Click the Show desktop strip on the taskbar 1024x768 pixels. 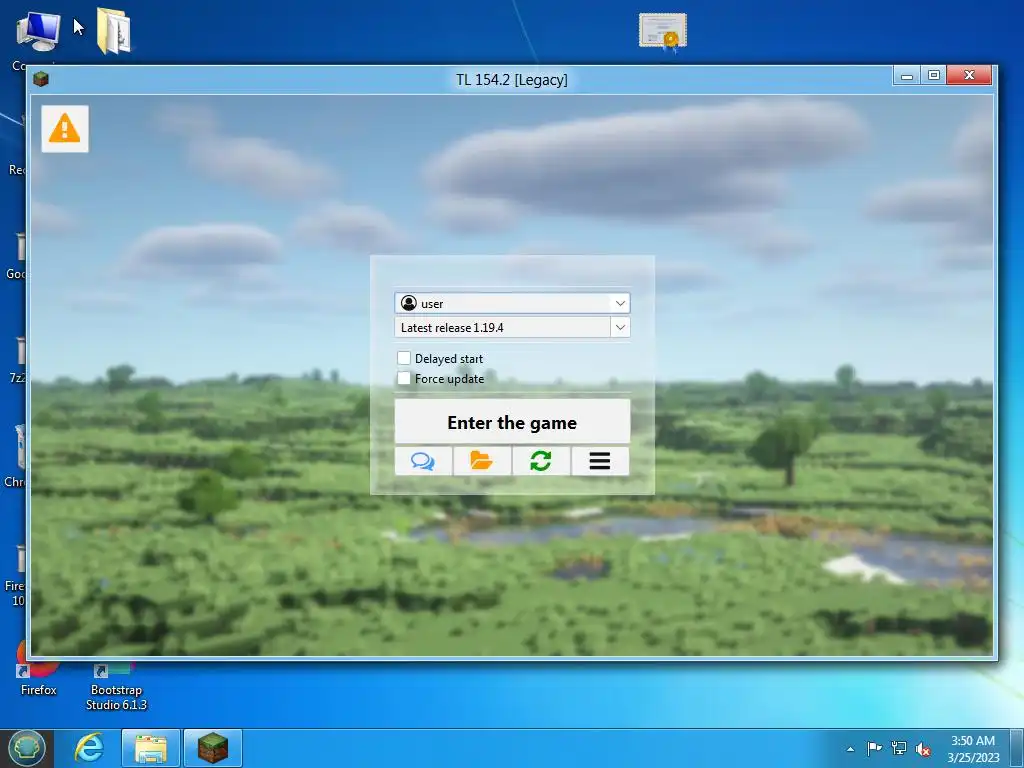pos(1017,748)
